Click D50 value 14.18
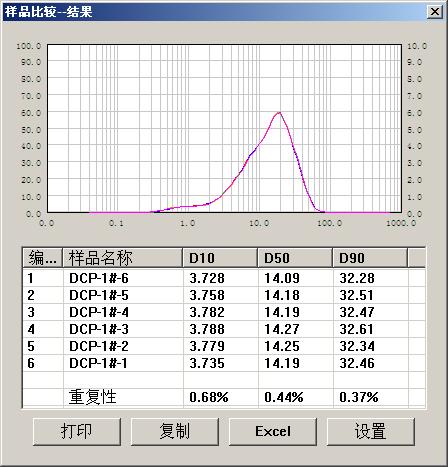 pos(282,295)
